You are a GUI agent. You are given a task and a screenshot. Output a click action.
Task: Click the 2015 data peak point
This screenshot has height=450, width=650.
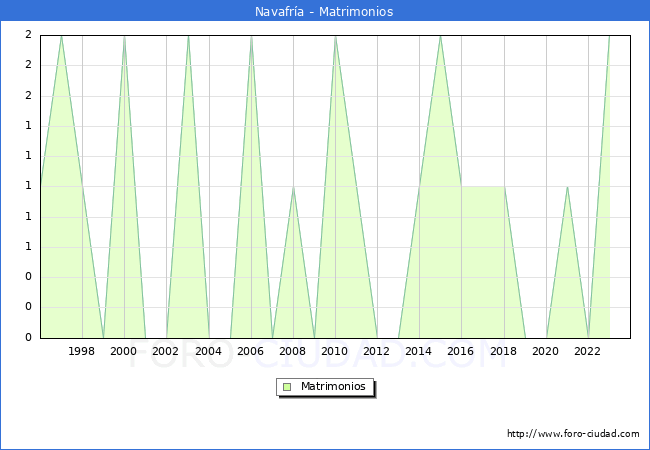pos(440,36)
